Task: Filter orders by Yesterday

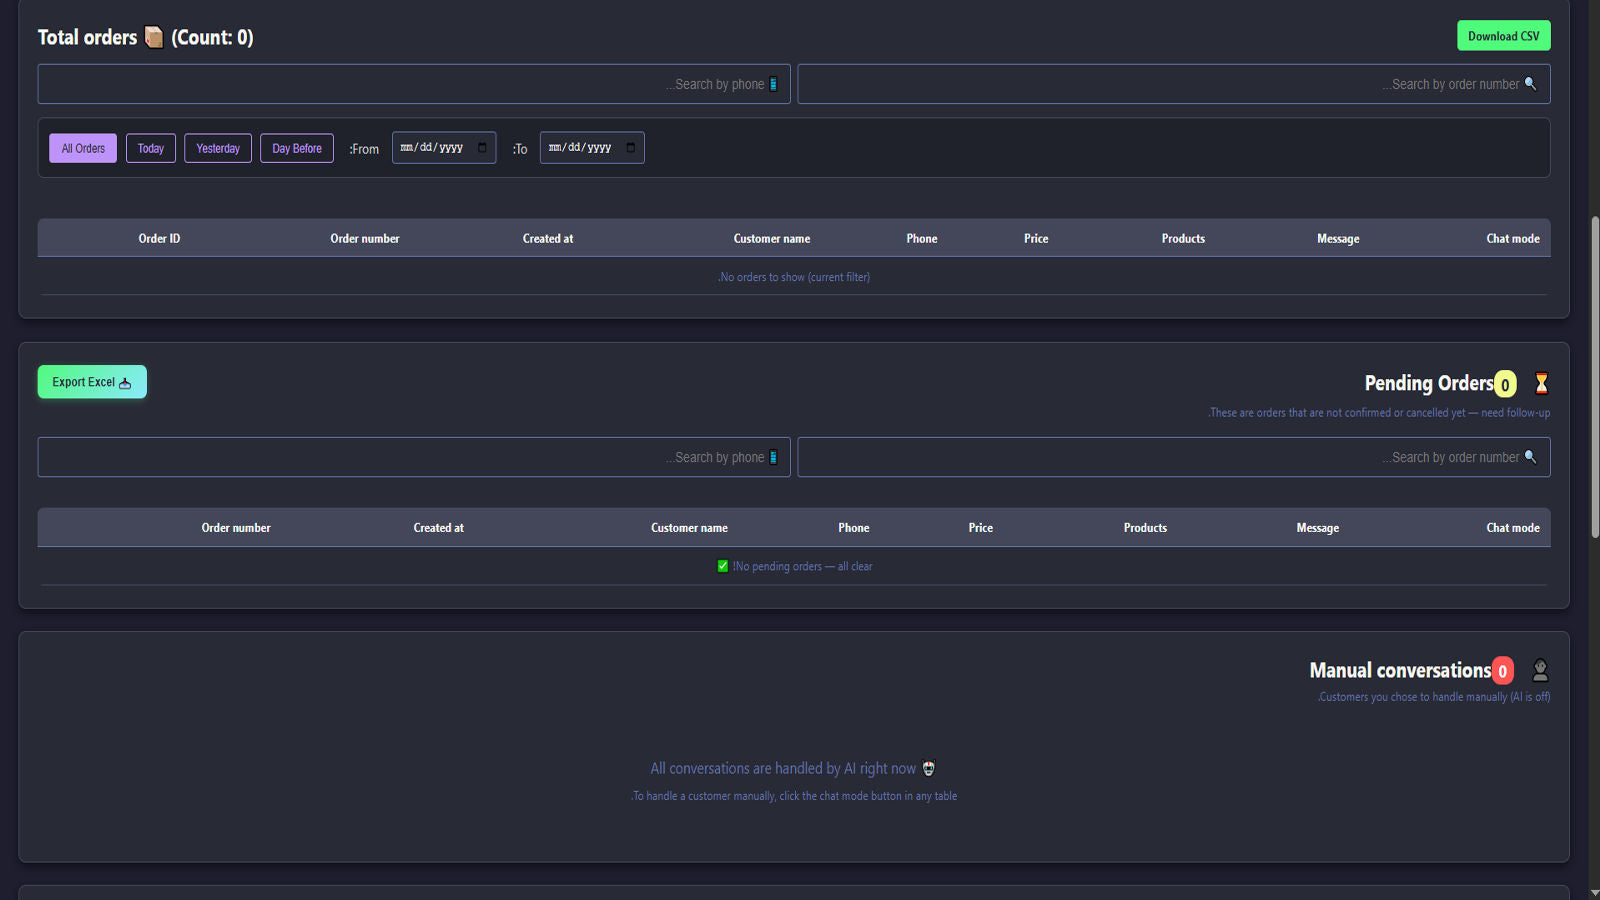Action: click(218, 148)
